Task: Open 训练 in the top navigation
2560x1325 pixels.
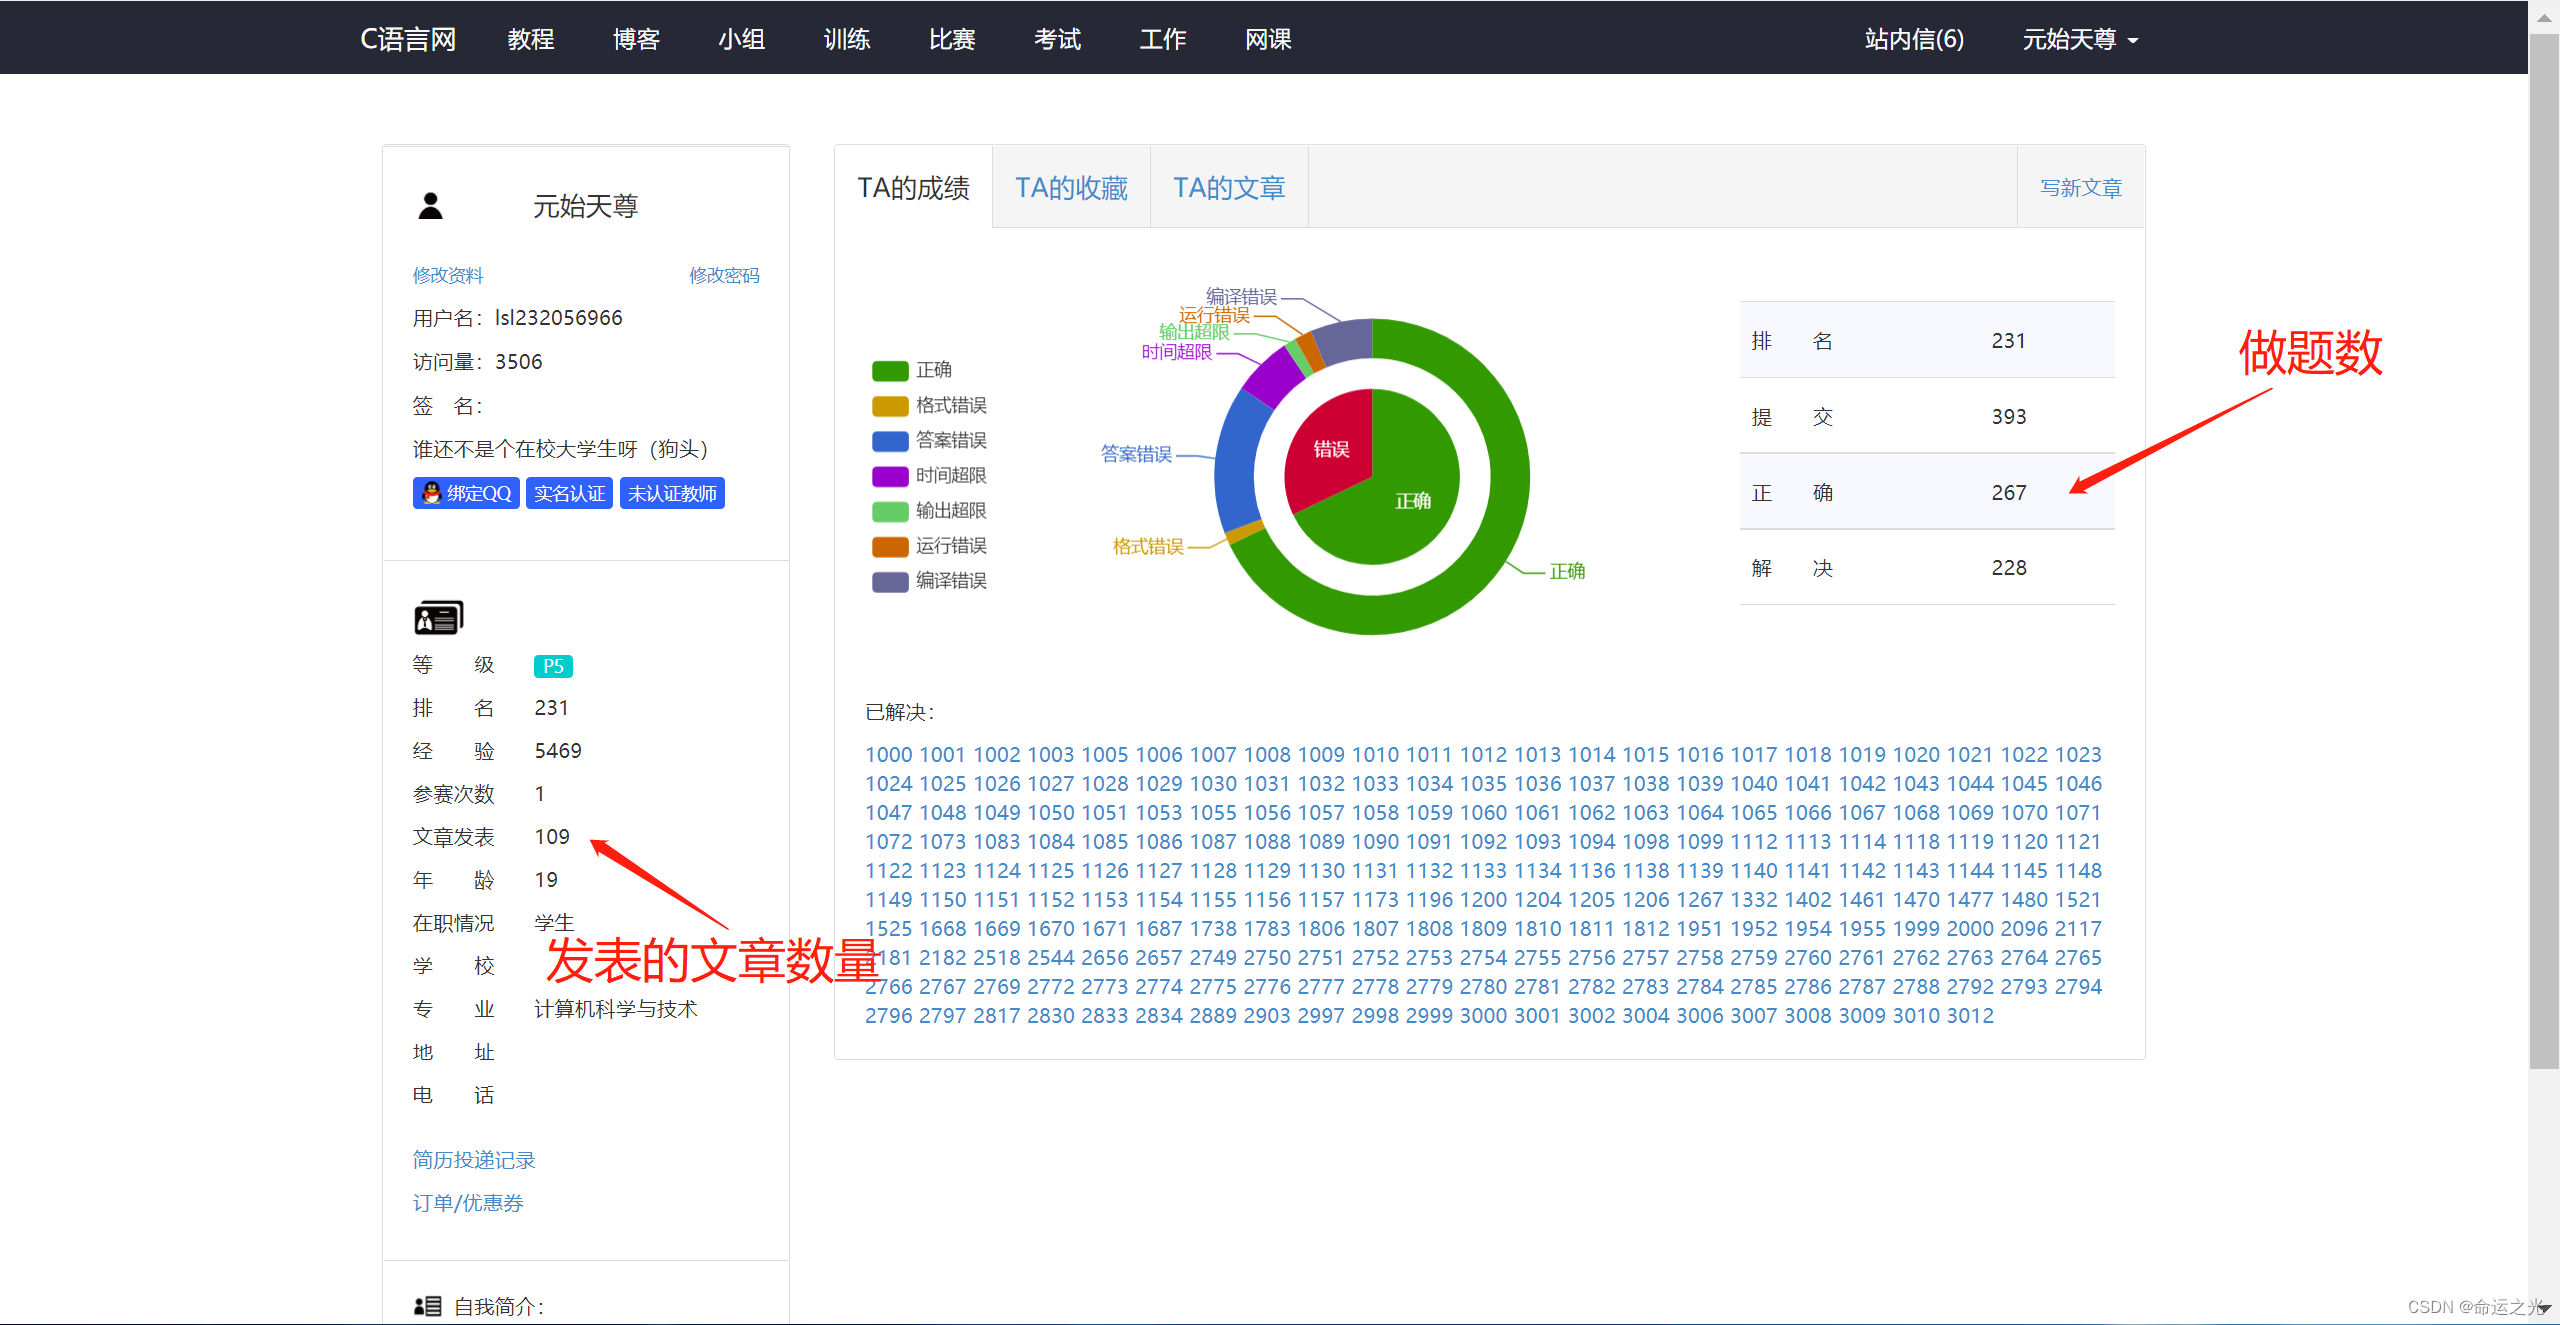Action: coord(846,39)
